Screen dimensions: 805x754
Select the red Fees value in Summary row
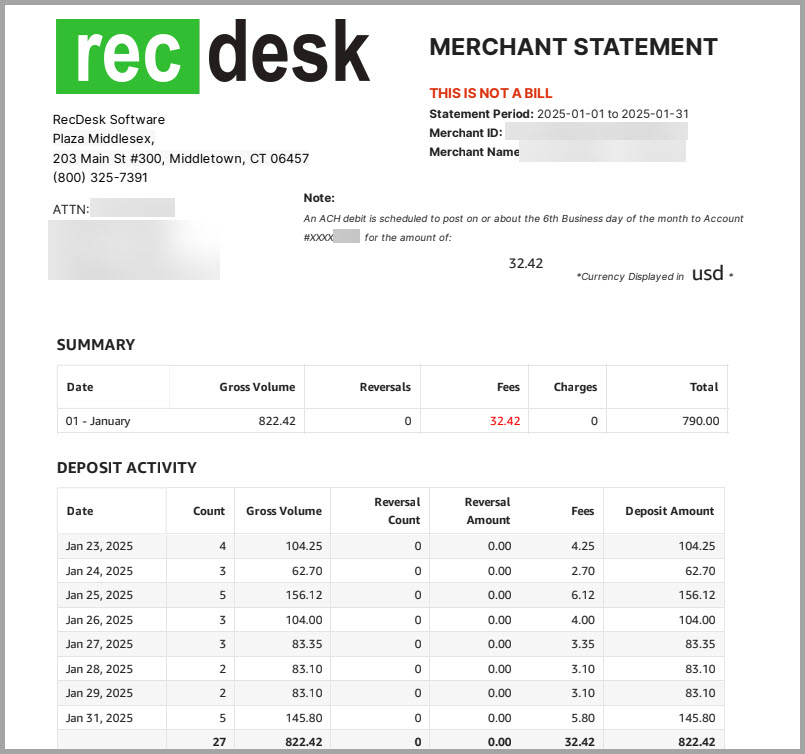[x=505, y=421]
